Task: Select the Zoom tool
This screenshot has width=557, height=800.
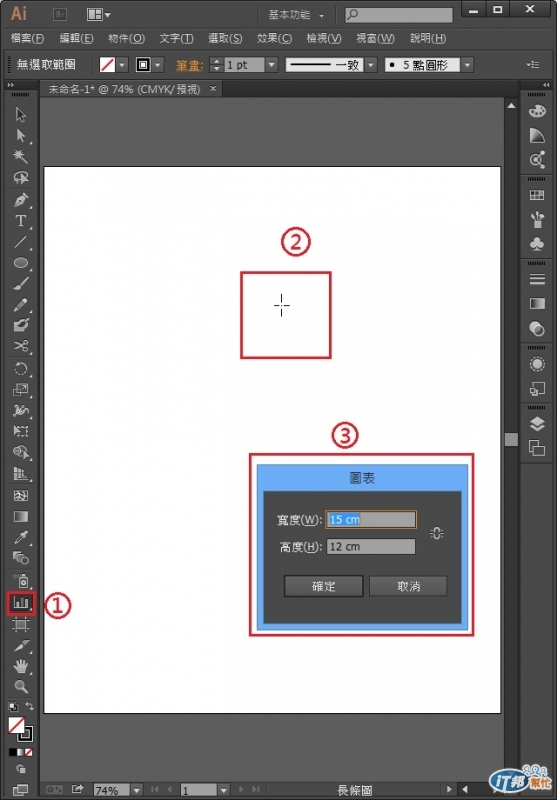Action: [x=21, y=686]
